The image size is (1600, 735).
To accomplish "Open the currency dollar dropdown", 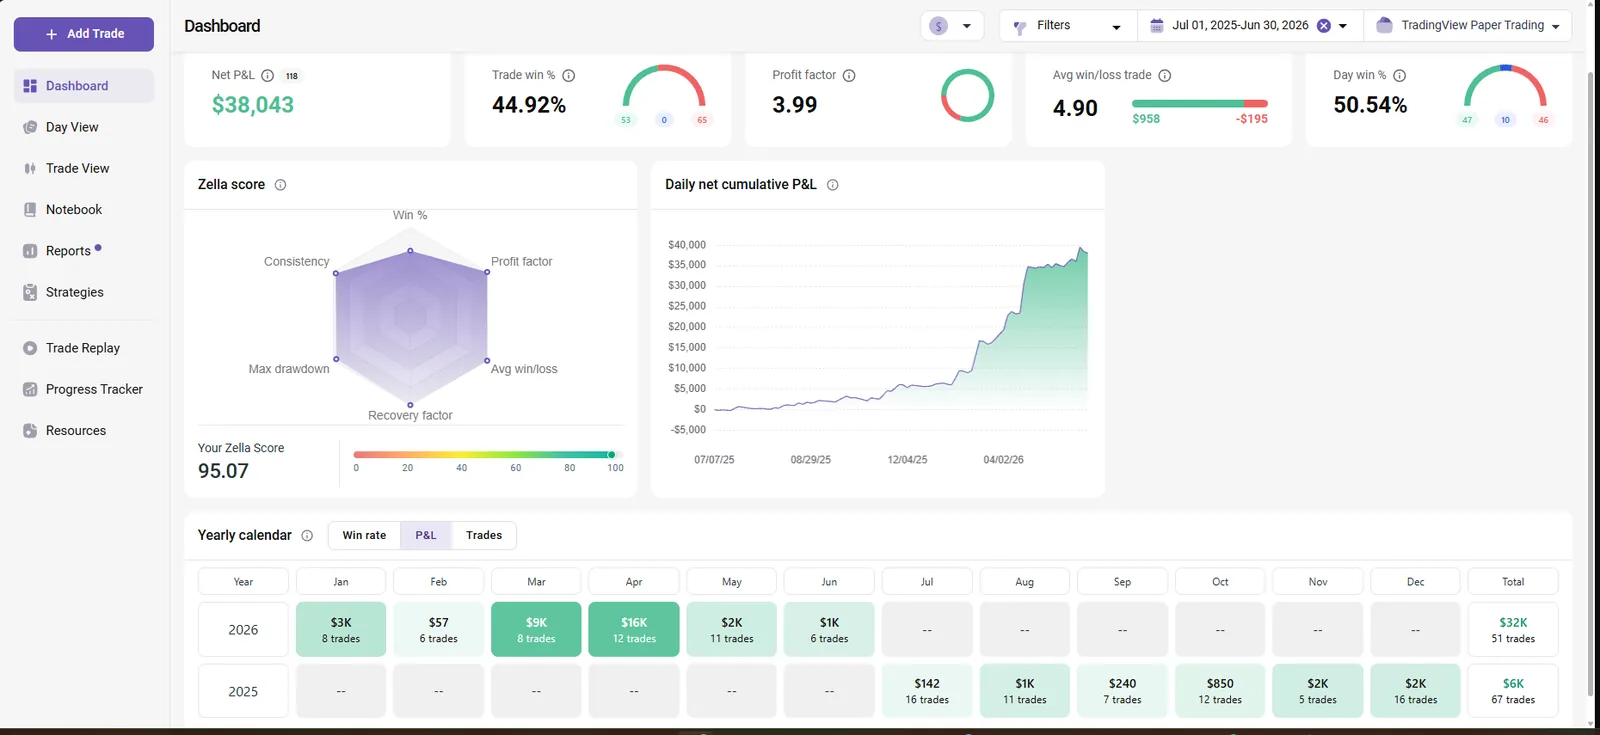I will (x=952, y=26).
